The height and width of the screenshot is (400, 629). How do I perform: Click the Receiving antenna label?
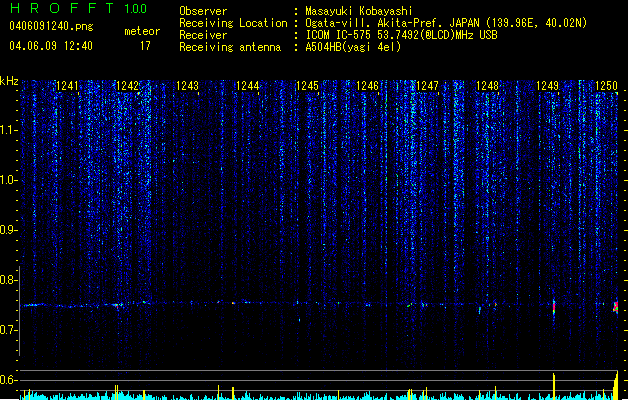coord(230,47)
